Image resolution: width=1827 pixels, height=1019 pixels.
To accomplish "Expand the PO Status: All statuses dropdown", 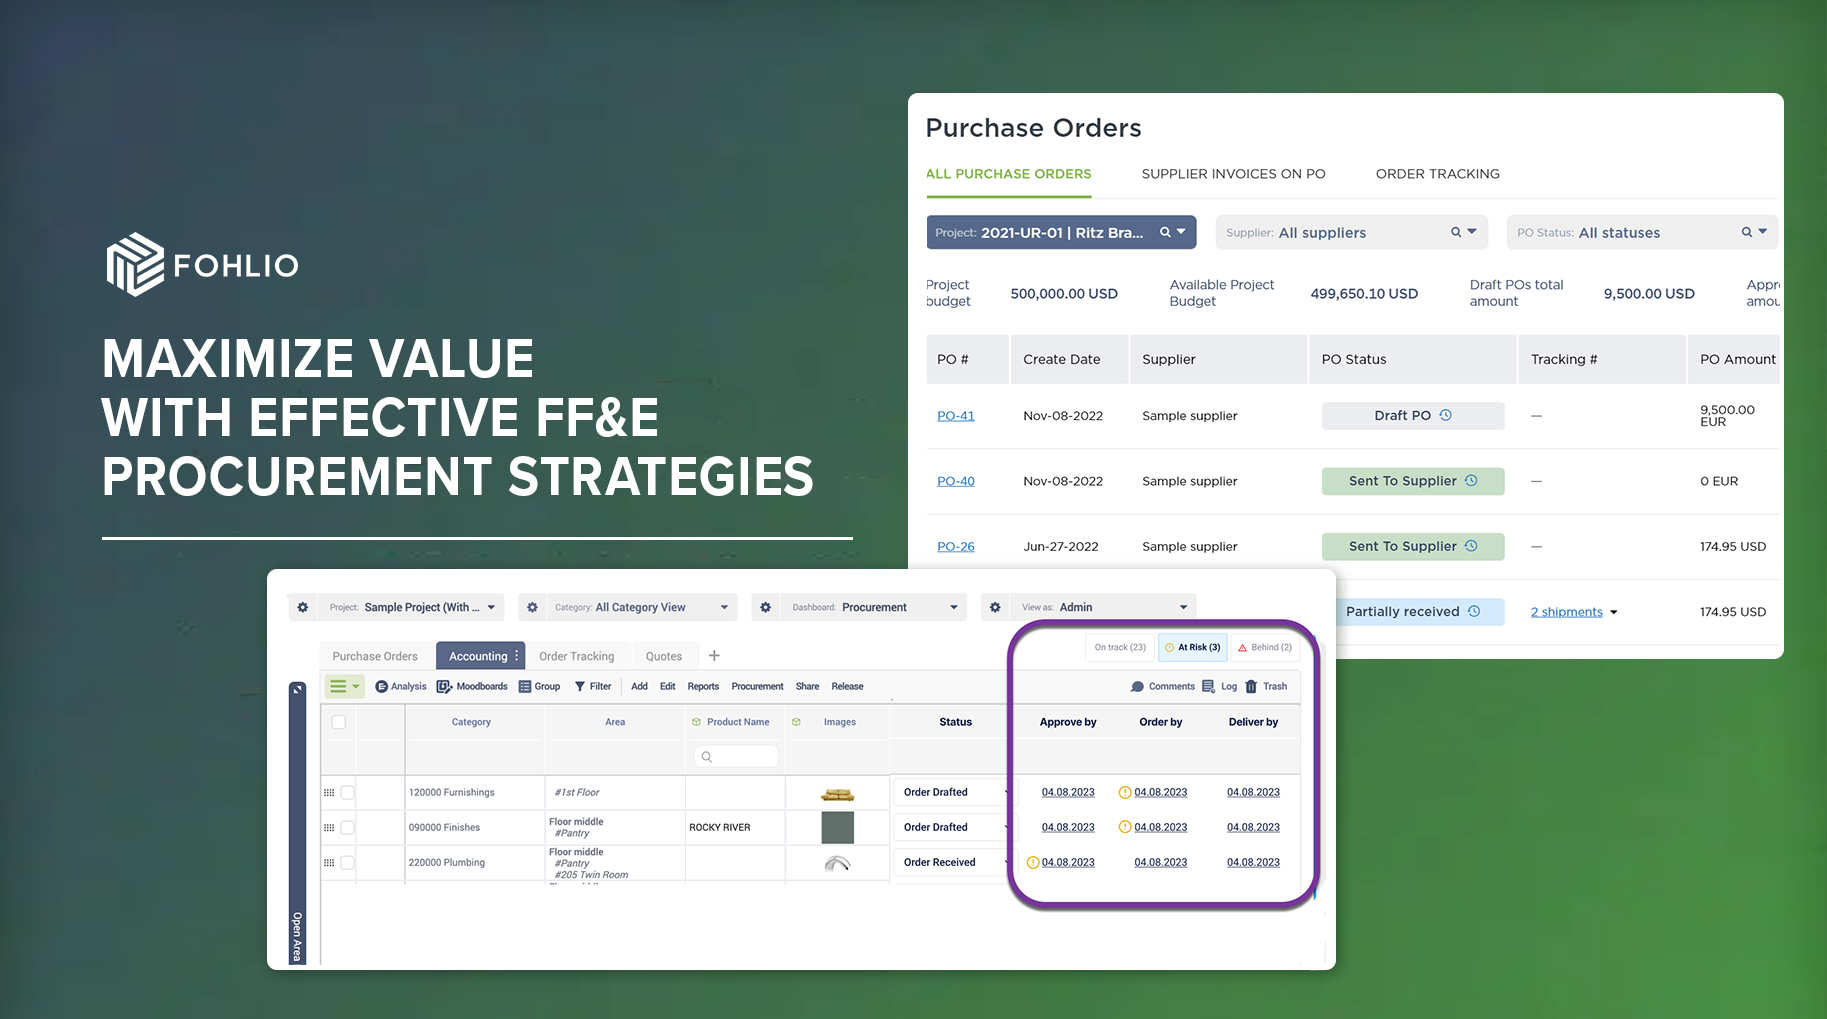I will point(1641,232).
